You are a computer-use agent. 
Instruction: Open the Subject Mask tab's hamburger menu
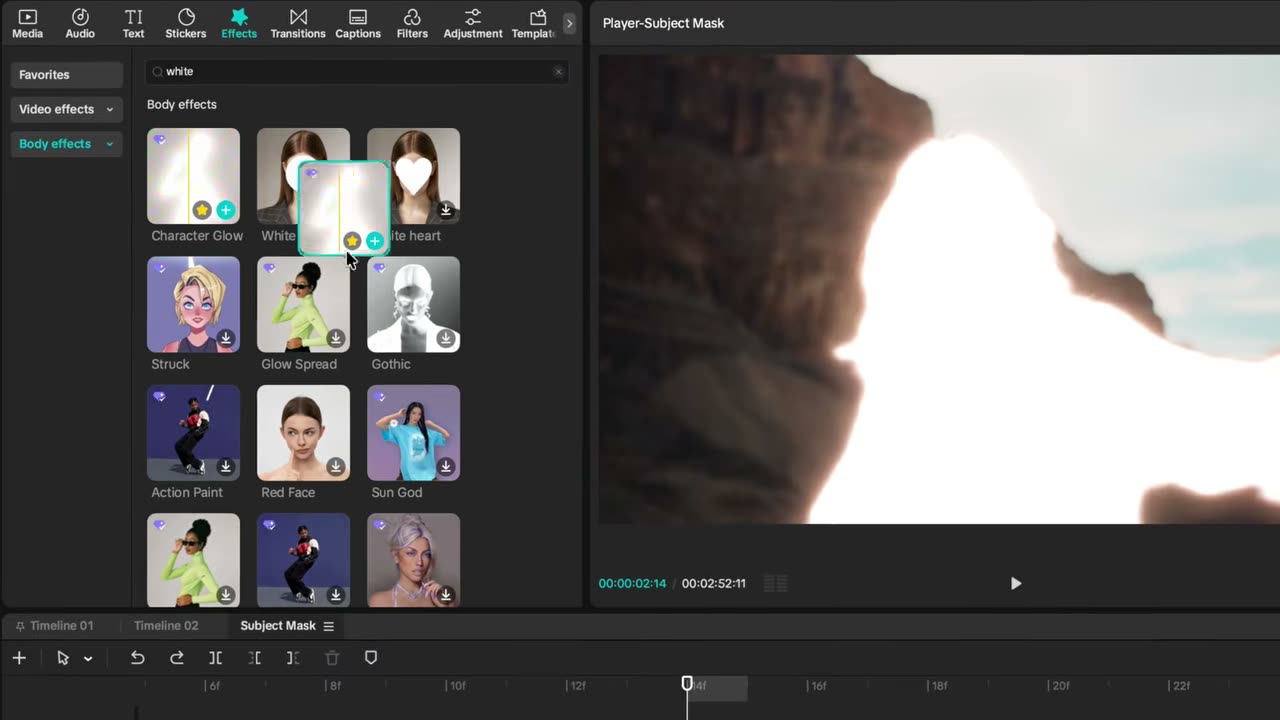328,626
